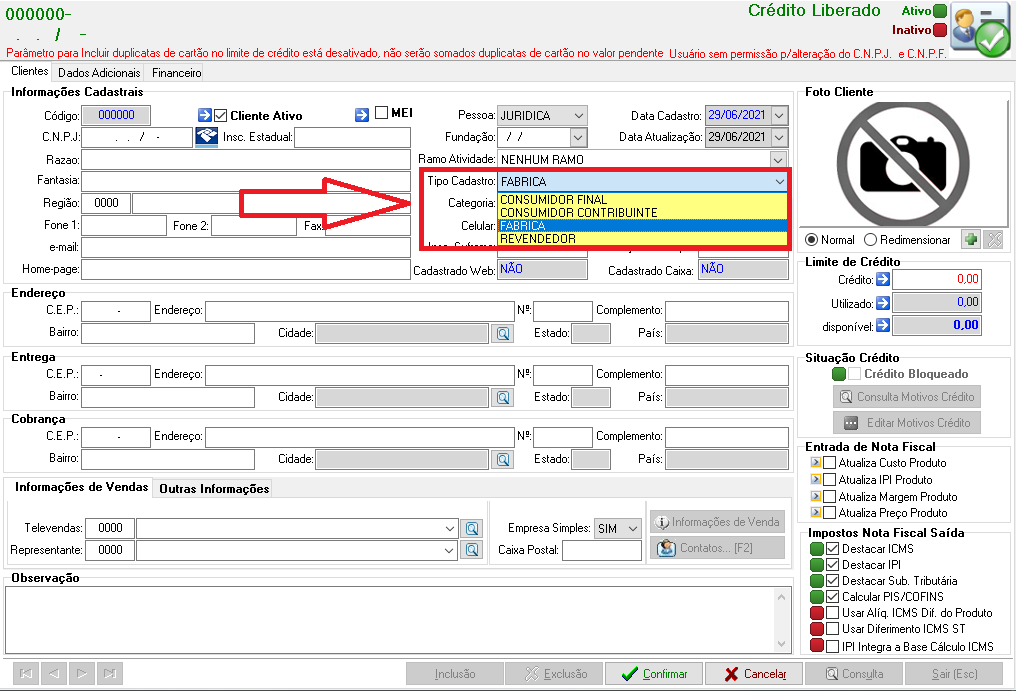This screenshot has height=691, width=1016.
Task: Click the Cidade search icon in Endereço section
Action: click(503, 334)
